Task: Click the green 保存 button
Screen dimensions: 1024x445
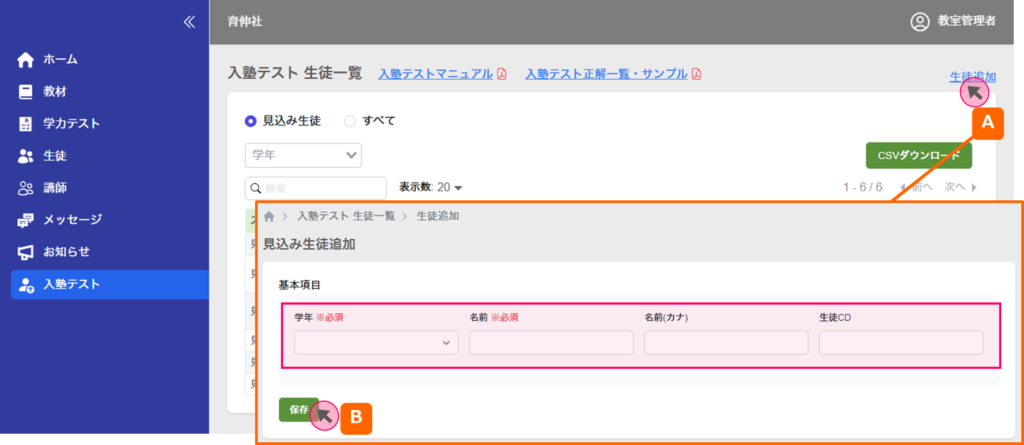Action: click(x=298, y=409)
